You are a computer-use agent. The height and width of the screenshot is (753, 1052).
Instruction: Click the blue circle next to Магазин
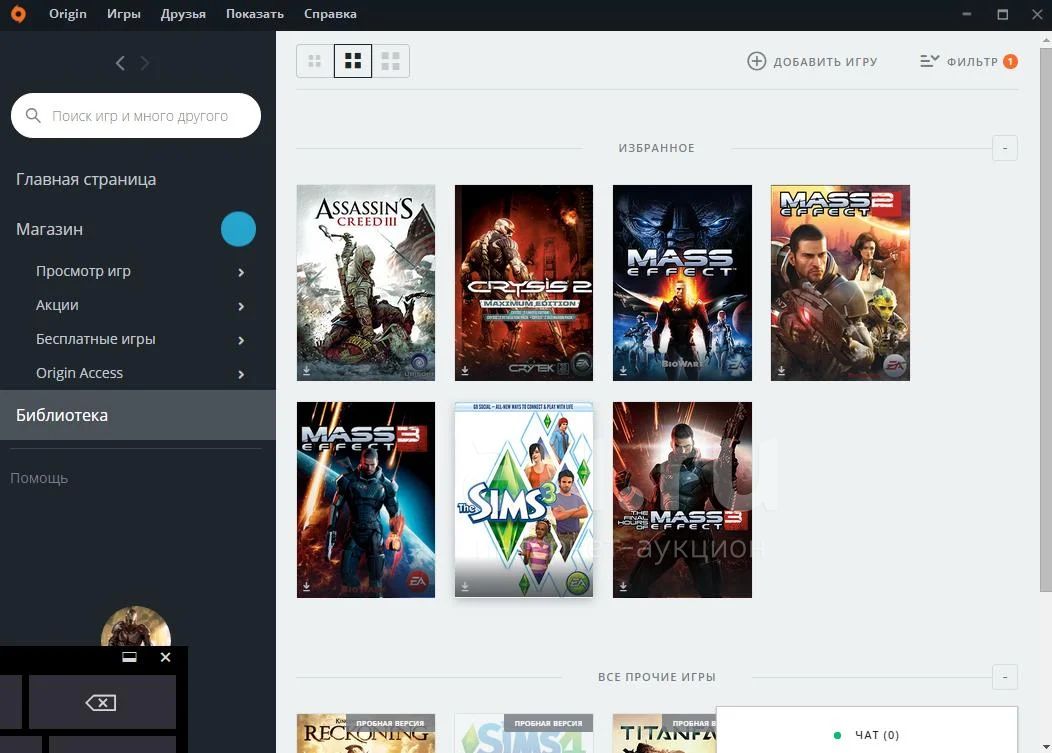[238, 229]
